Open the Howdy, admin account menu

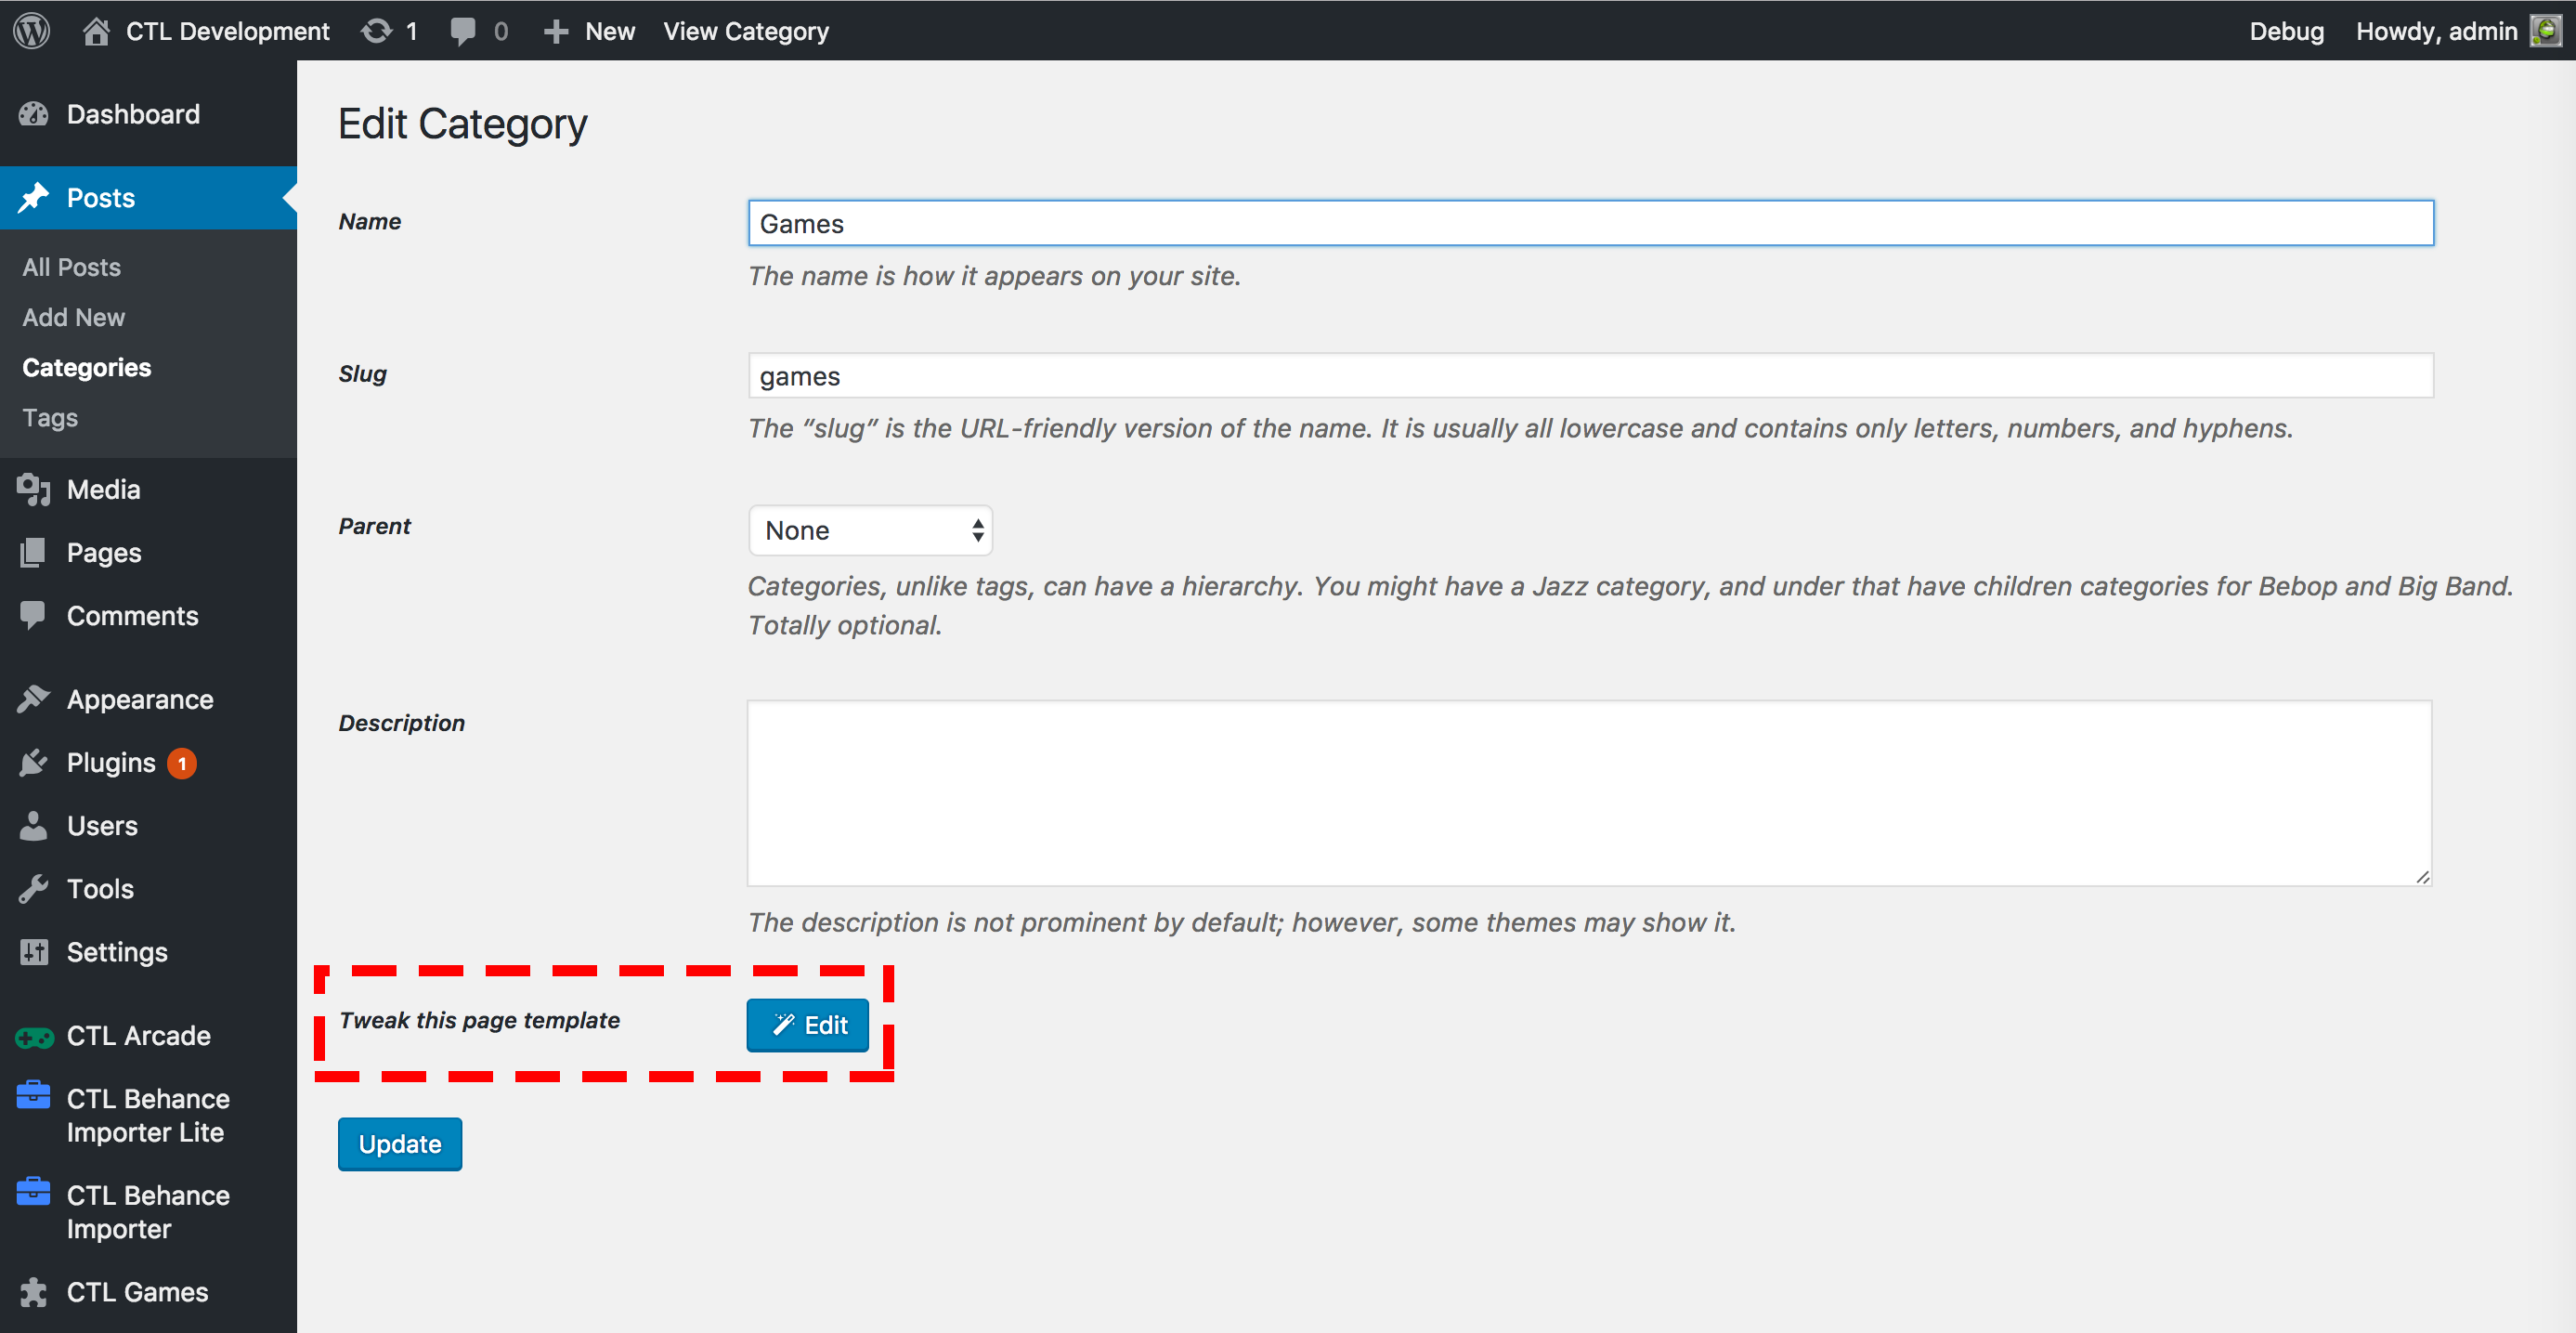point(2435,31)
